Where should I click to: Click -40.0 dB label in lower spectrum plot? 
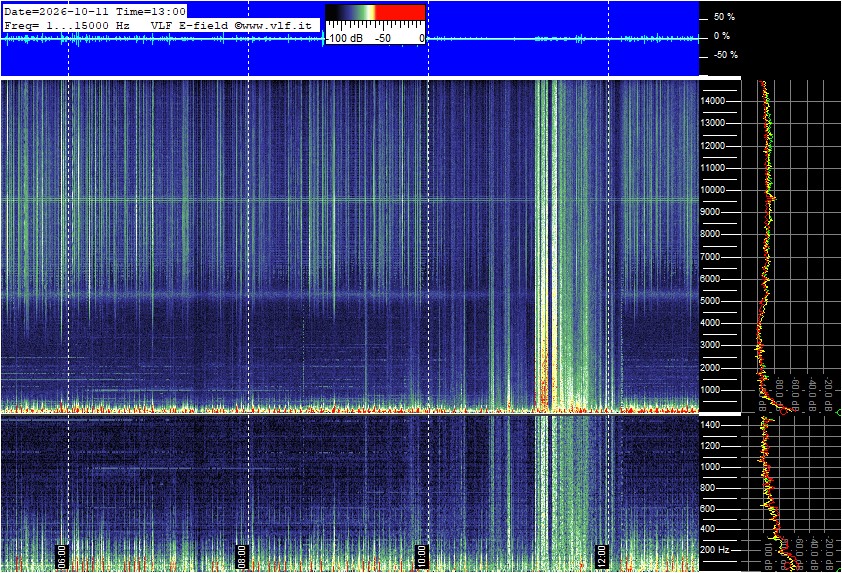(x=814, y=553)
